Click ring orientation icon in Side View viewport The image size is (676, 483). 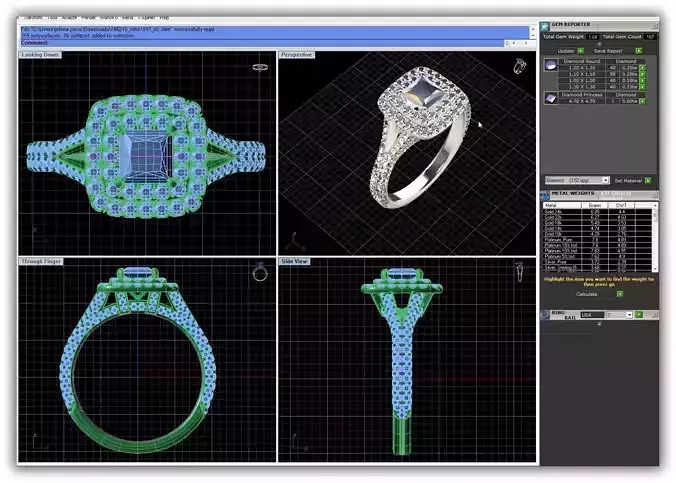pyautogui.click(x=520, y=272)
